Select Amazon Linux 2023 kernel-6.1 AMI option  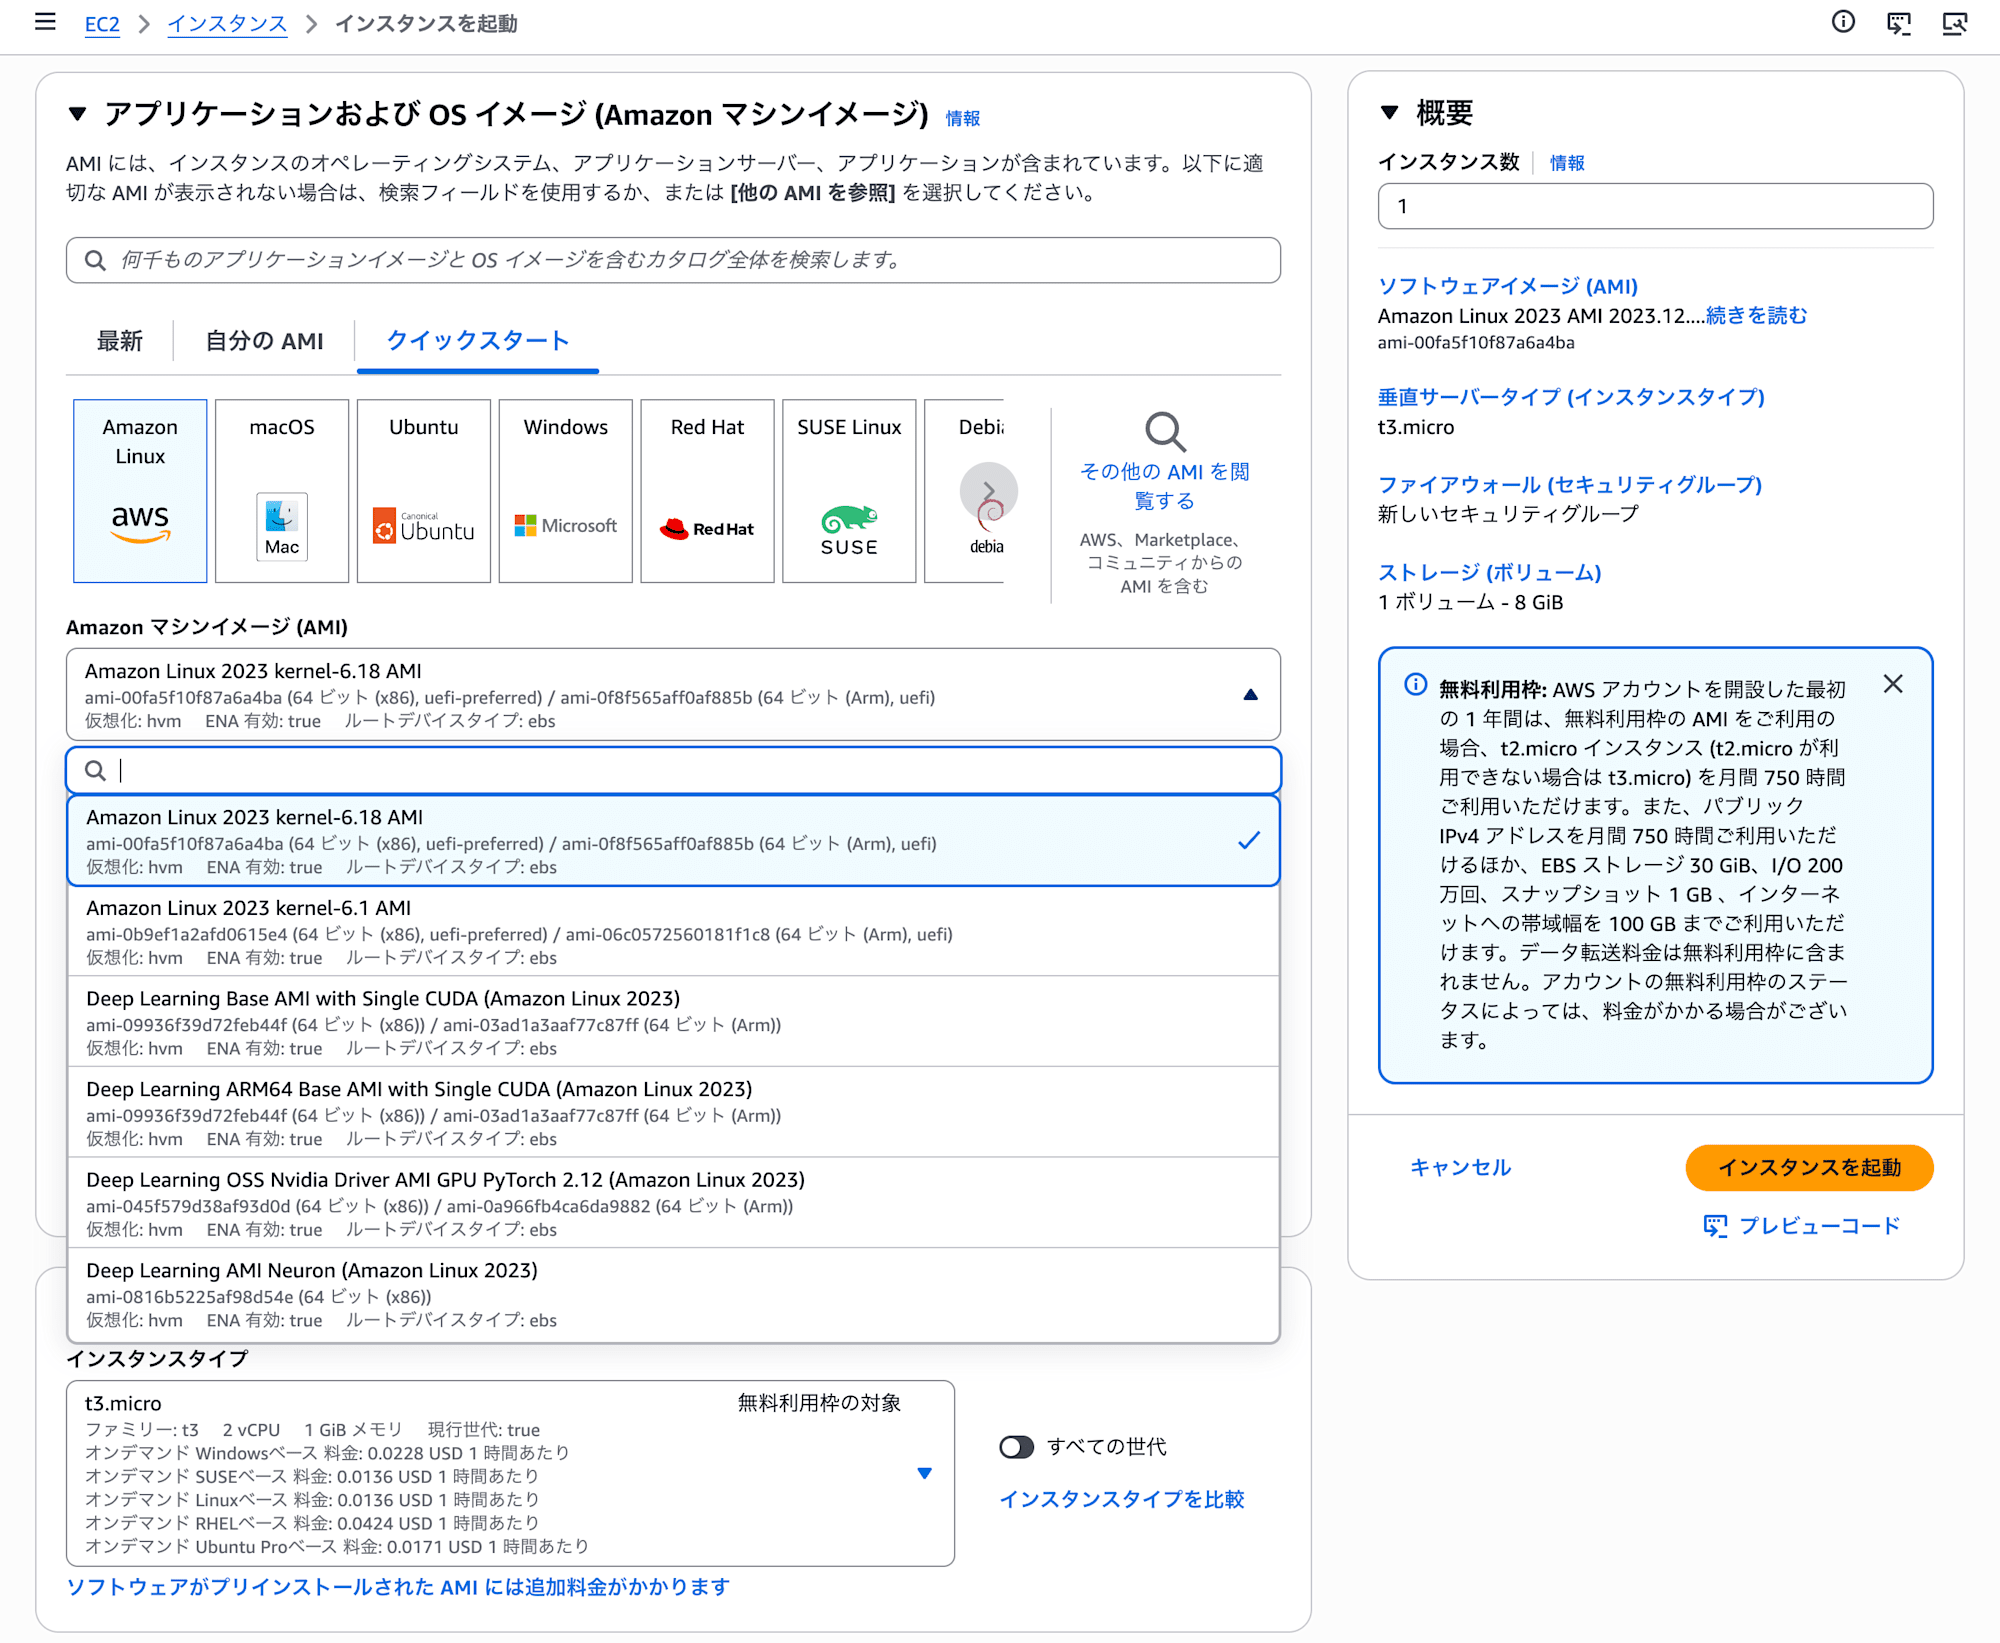click(x=673, y=932)
